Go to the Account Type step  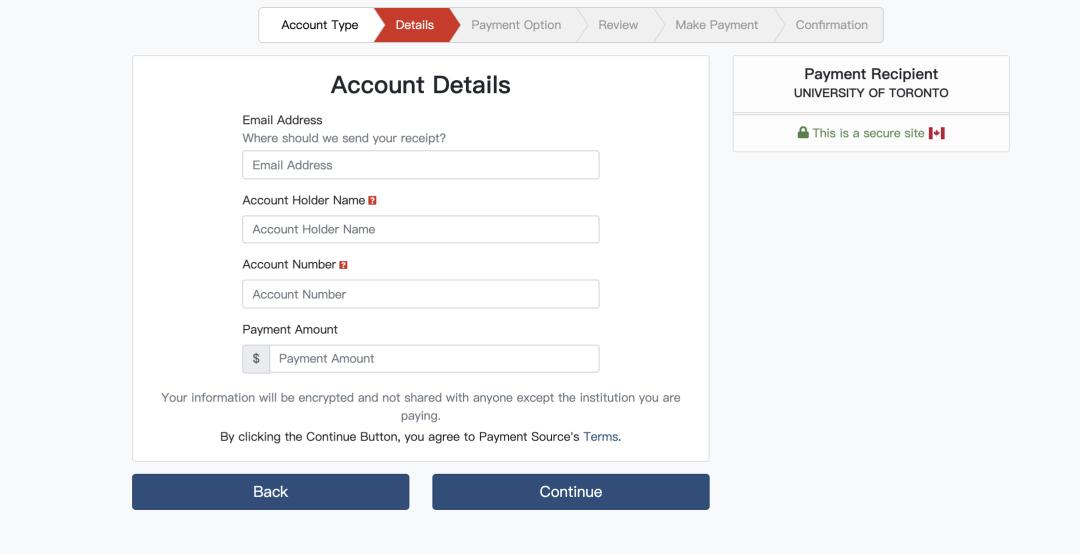(x=319, y=25)
